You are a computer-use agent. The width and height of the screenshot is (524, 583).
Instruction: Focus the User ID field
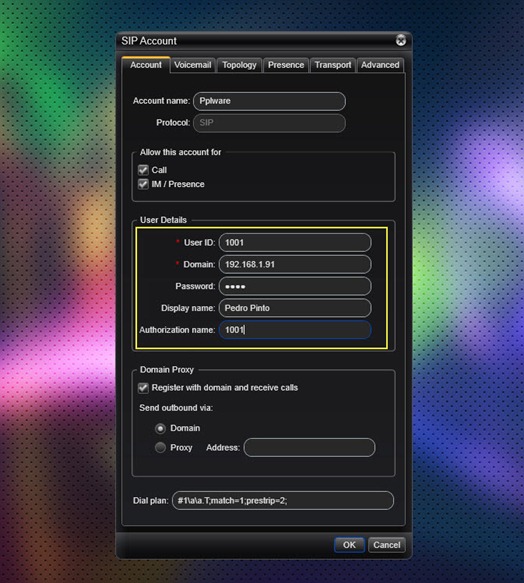(295, 242)
